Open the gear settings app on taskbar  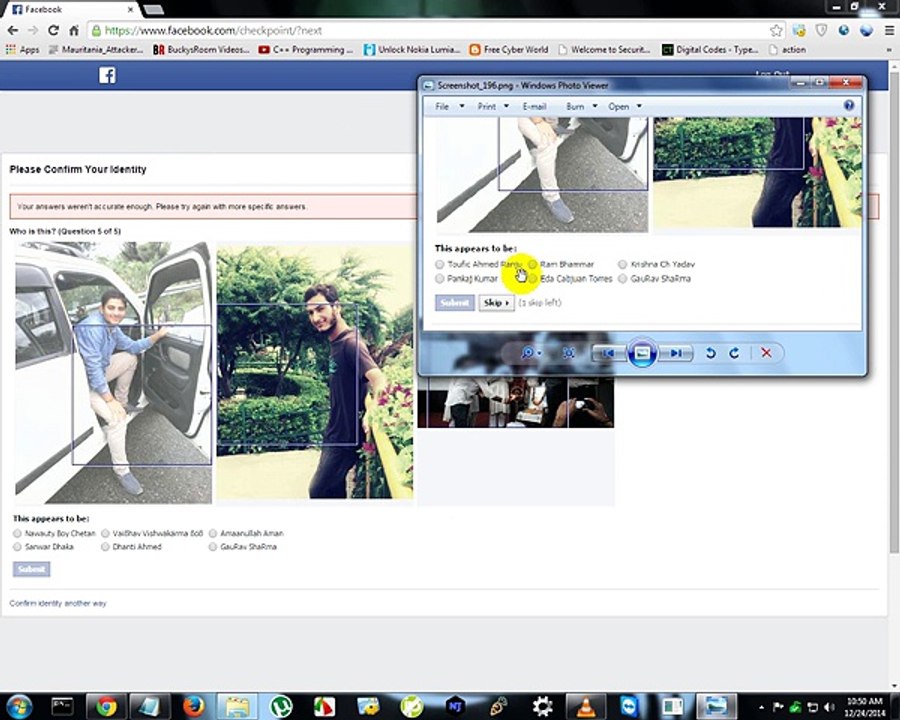tap(542, 706)
